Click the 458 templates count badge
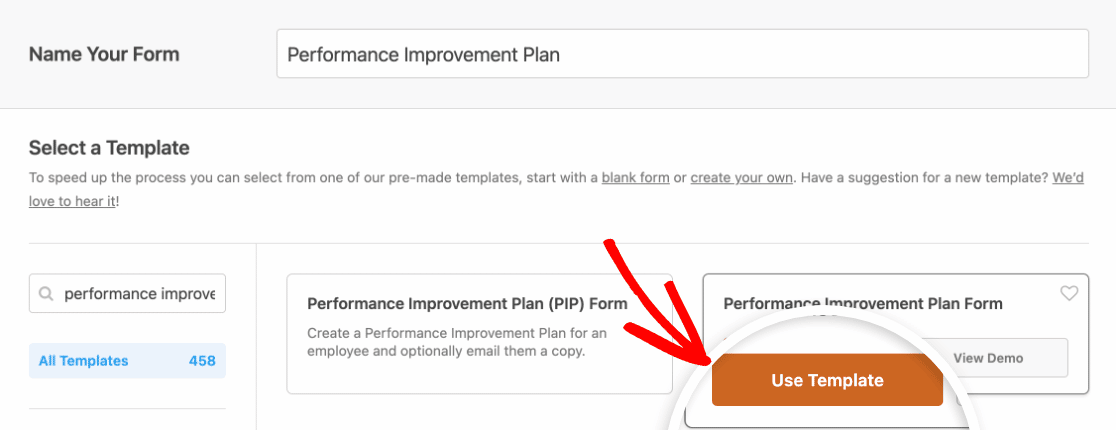The image size is (1116, 430). [x=202, y=361]
